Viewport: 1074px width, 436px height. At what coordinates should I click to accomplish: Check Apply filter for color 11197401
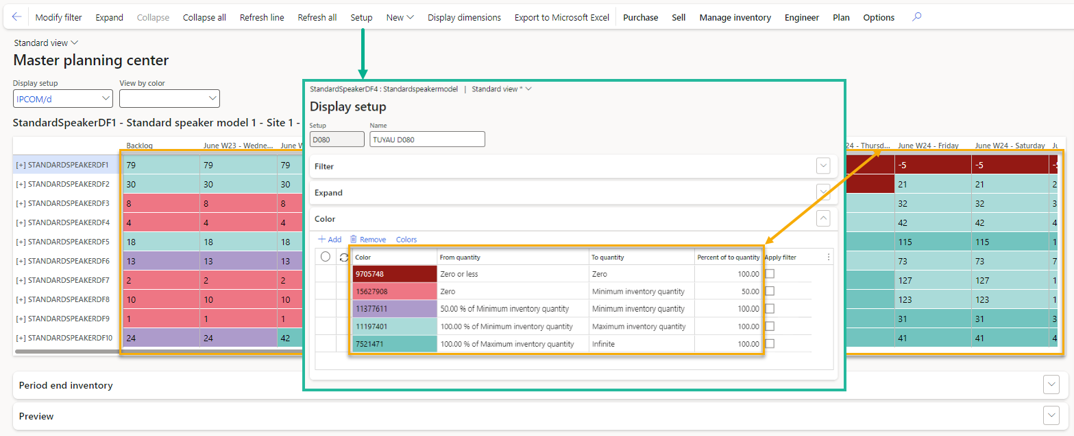coord(770,326)
